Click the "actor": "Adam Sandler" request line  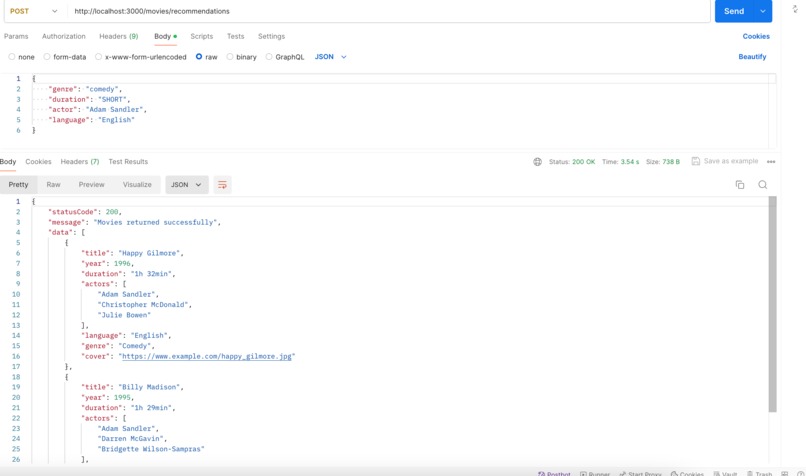tap(97, 109)
